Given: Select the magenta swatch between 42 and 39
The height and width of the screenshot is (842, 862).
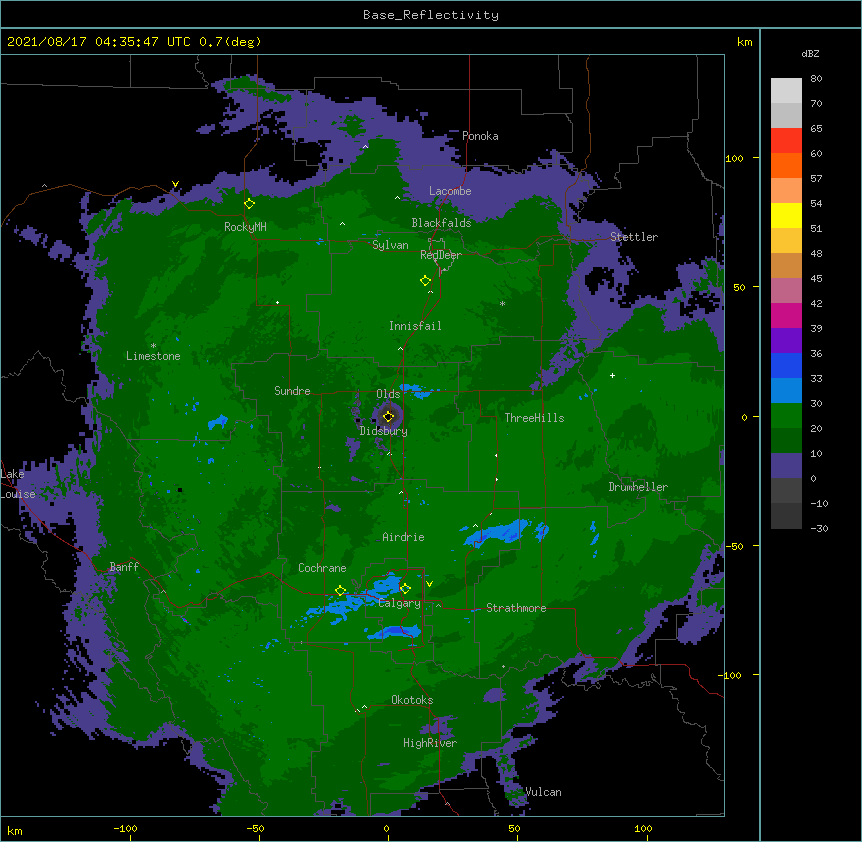Looking at the screenshot, I should click(x=786, y=315).
